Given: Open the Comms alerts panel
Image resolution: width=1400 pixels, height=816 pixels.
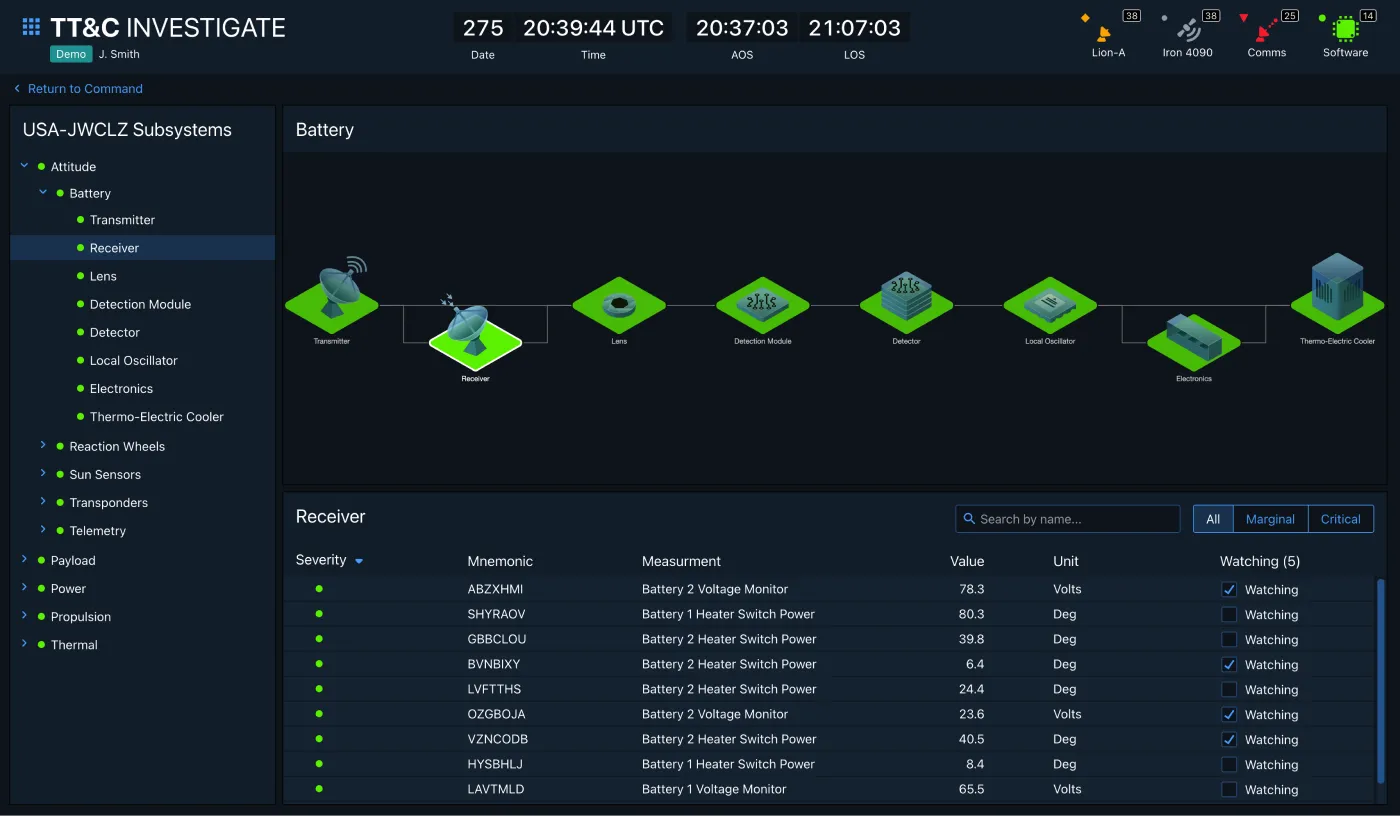Looking at the screenshot, I should pyautogui.click(x=1265, y=30).
